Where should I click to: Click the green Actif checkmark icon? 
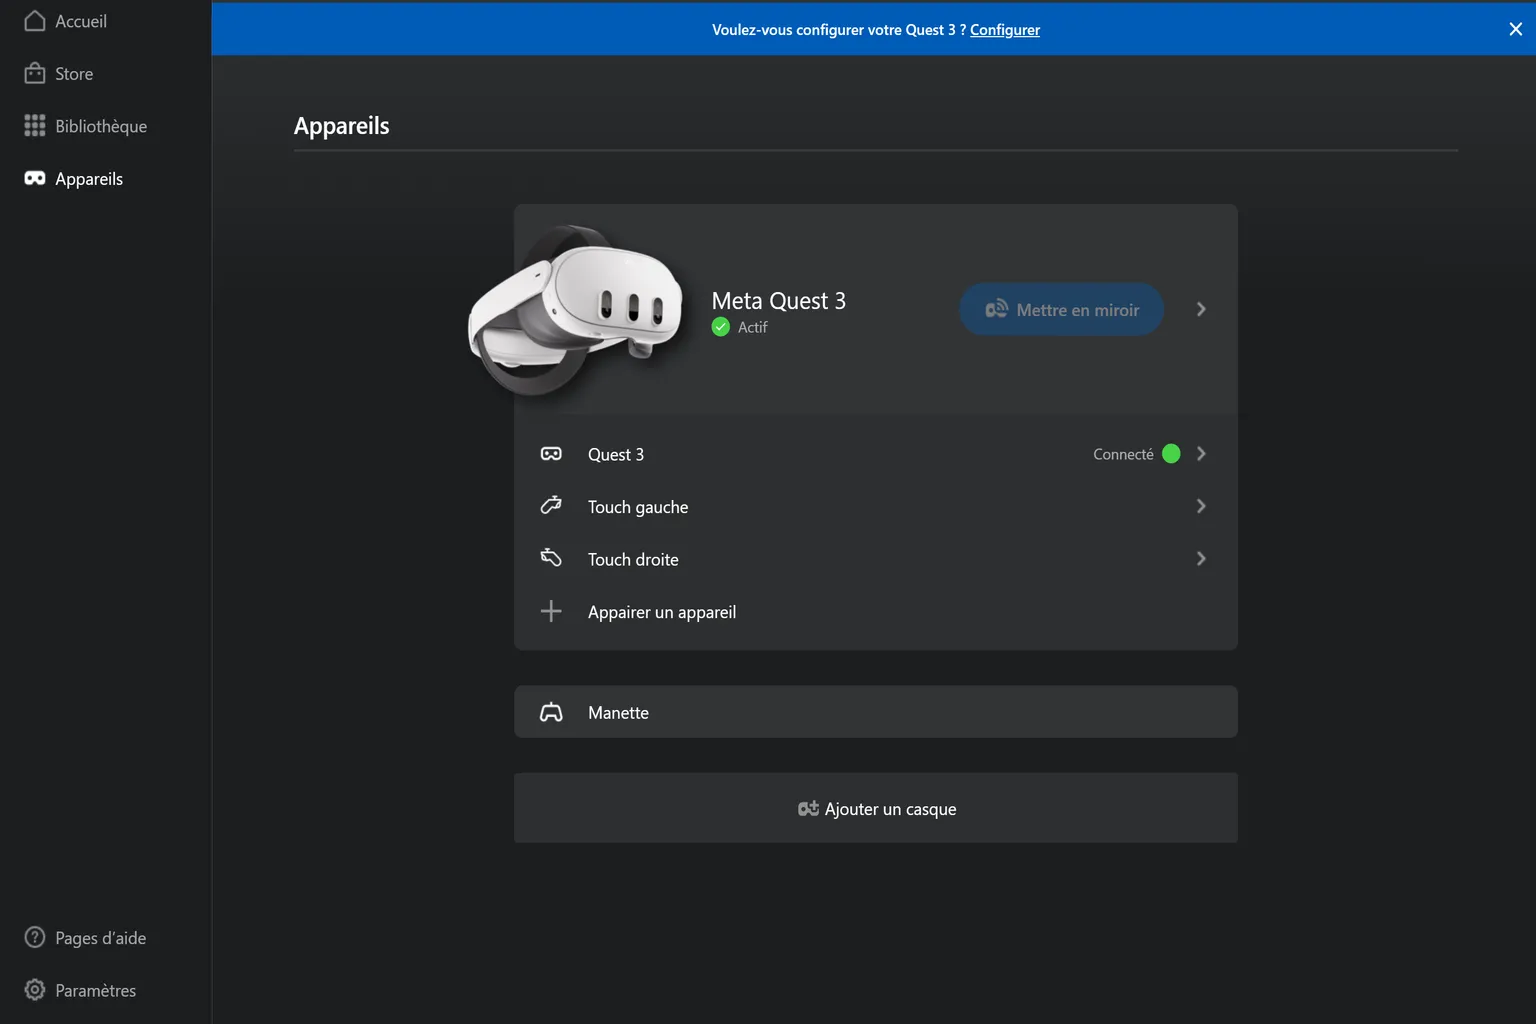[x=721, y=327]
